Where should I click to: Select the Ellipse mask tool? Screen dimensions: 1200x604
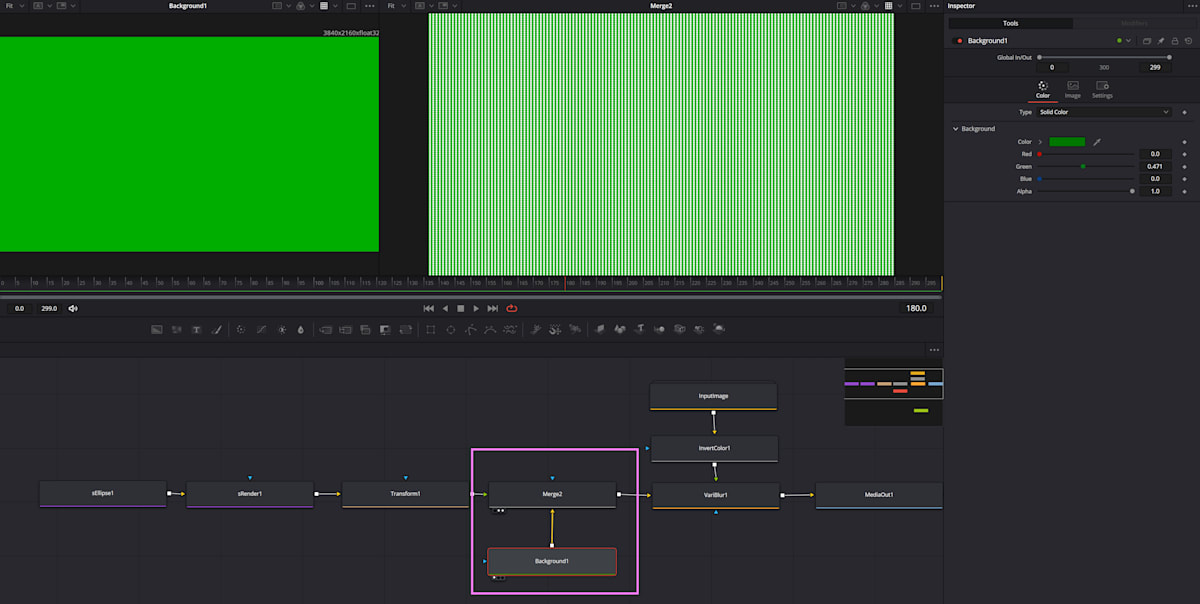point(451,329)
